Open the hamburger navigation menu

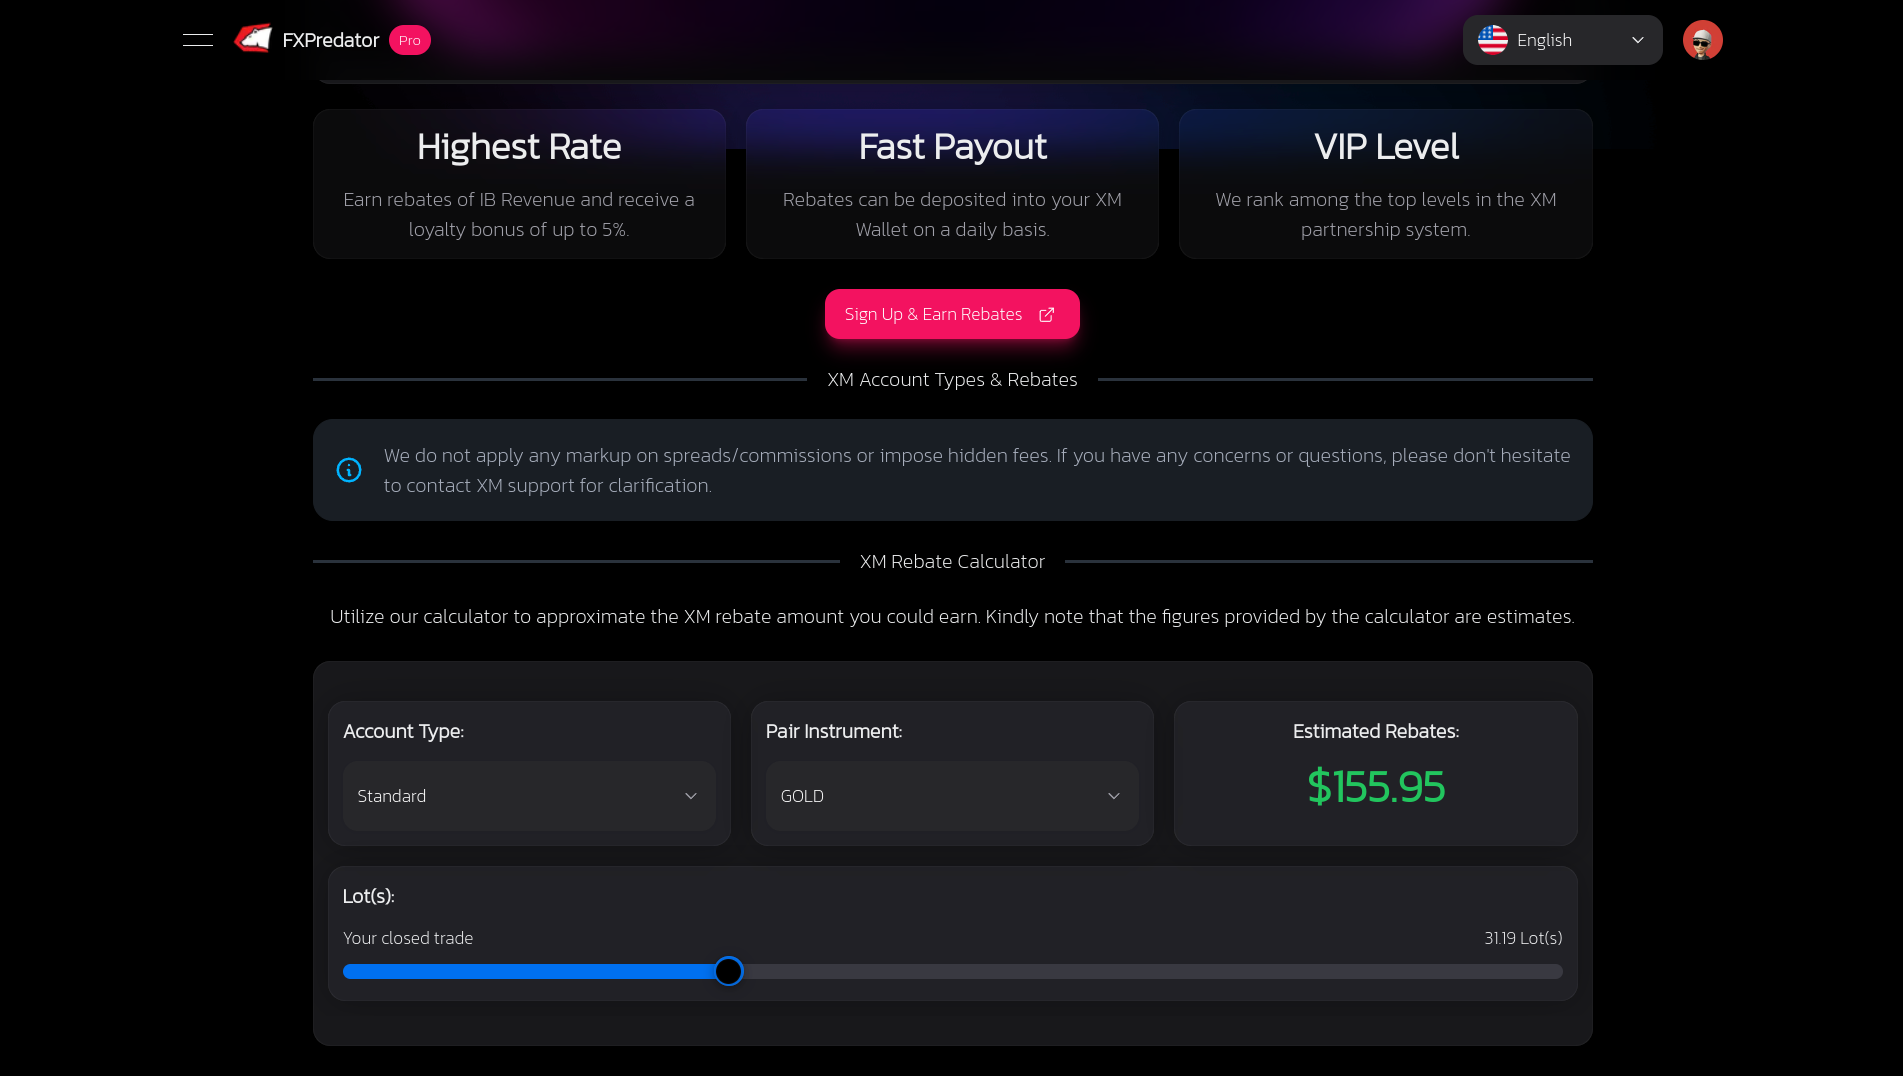point(198,40)
